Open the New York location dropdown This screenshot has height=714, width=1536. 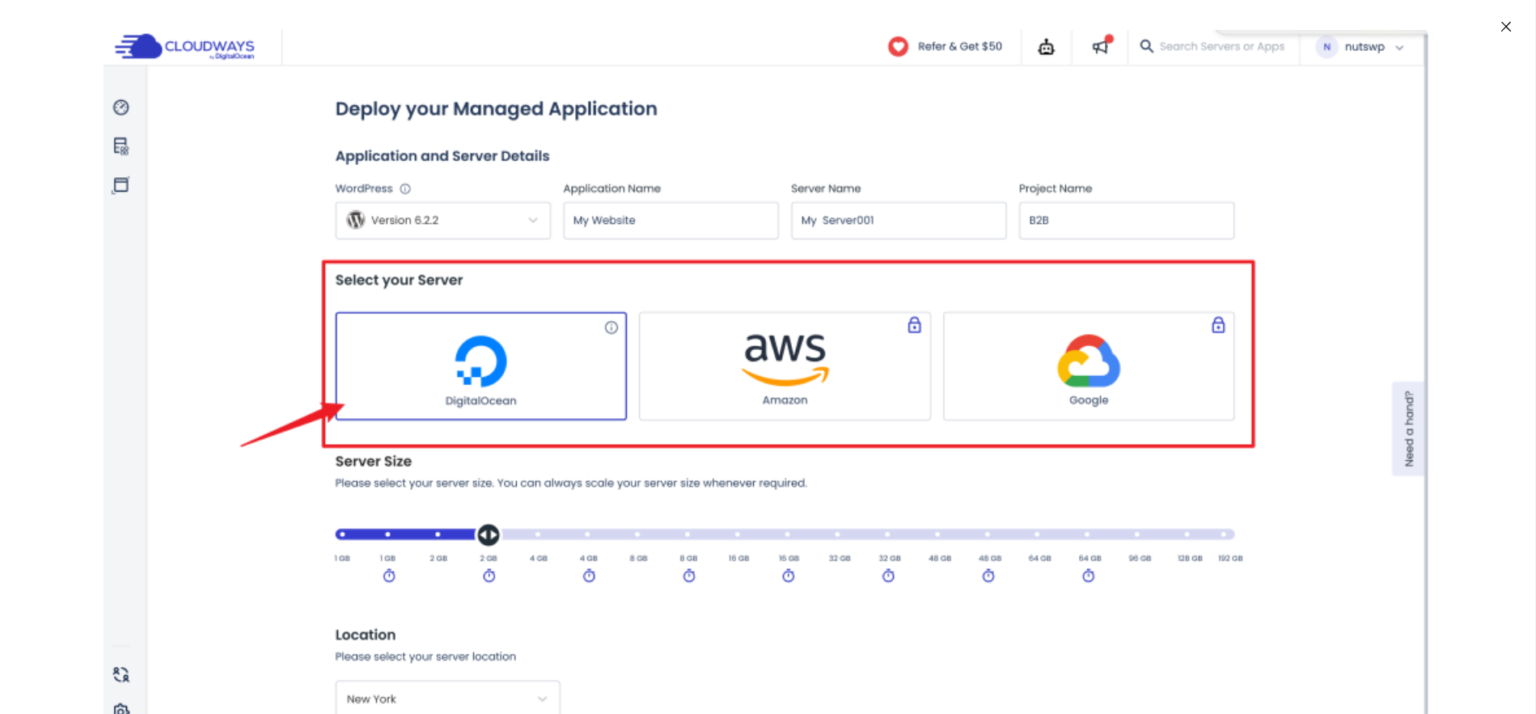coord(447,699)
